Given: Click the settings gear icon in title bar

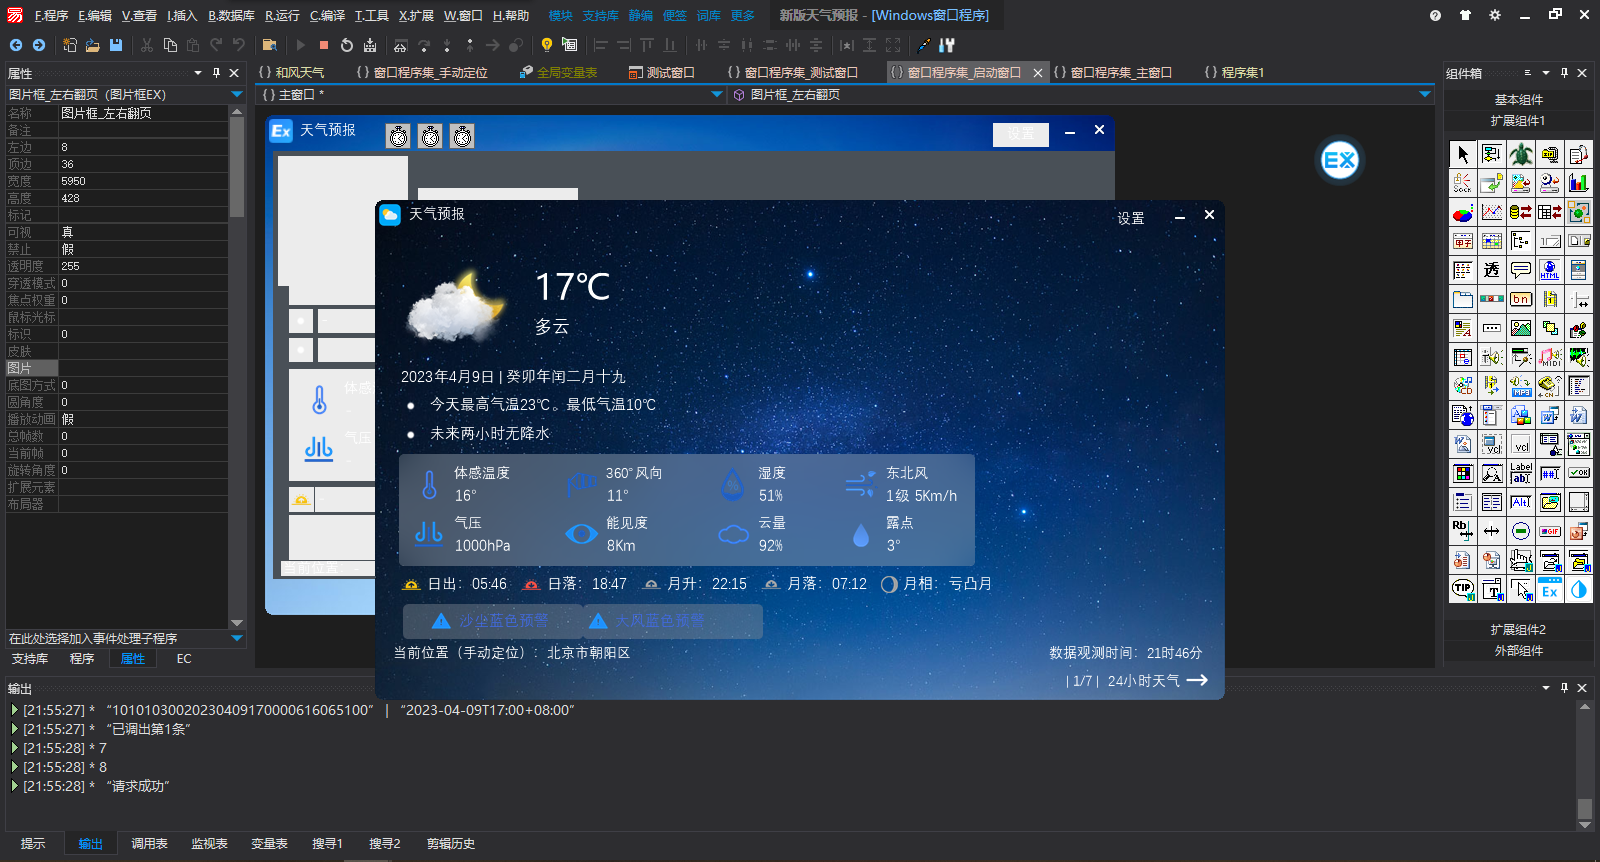Looking at the screenshot, I should 1495,15.
